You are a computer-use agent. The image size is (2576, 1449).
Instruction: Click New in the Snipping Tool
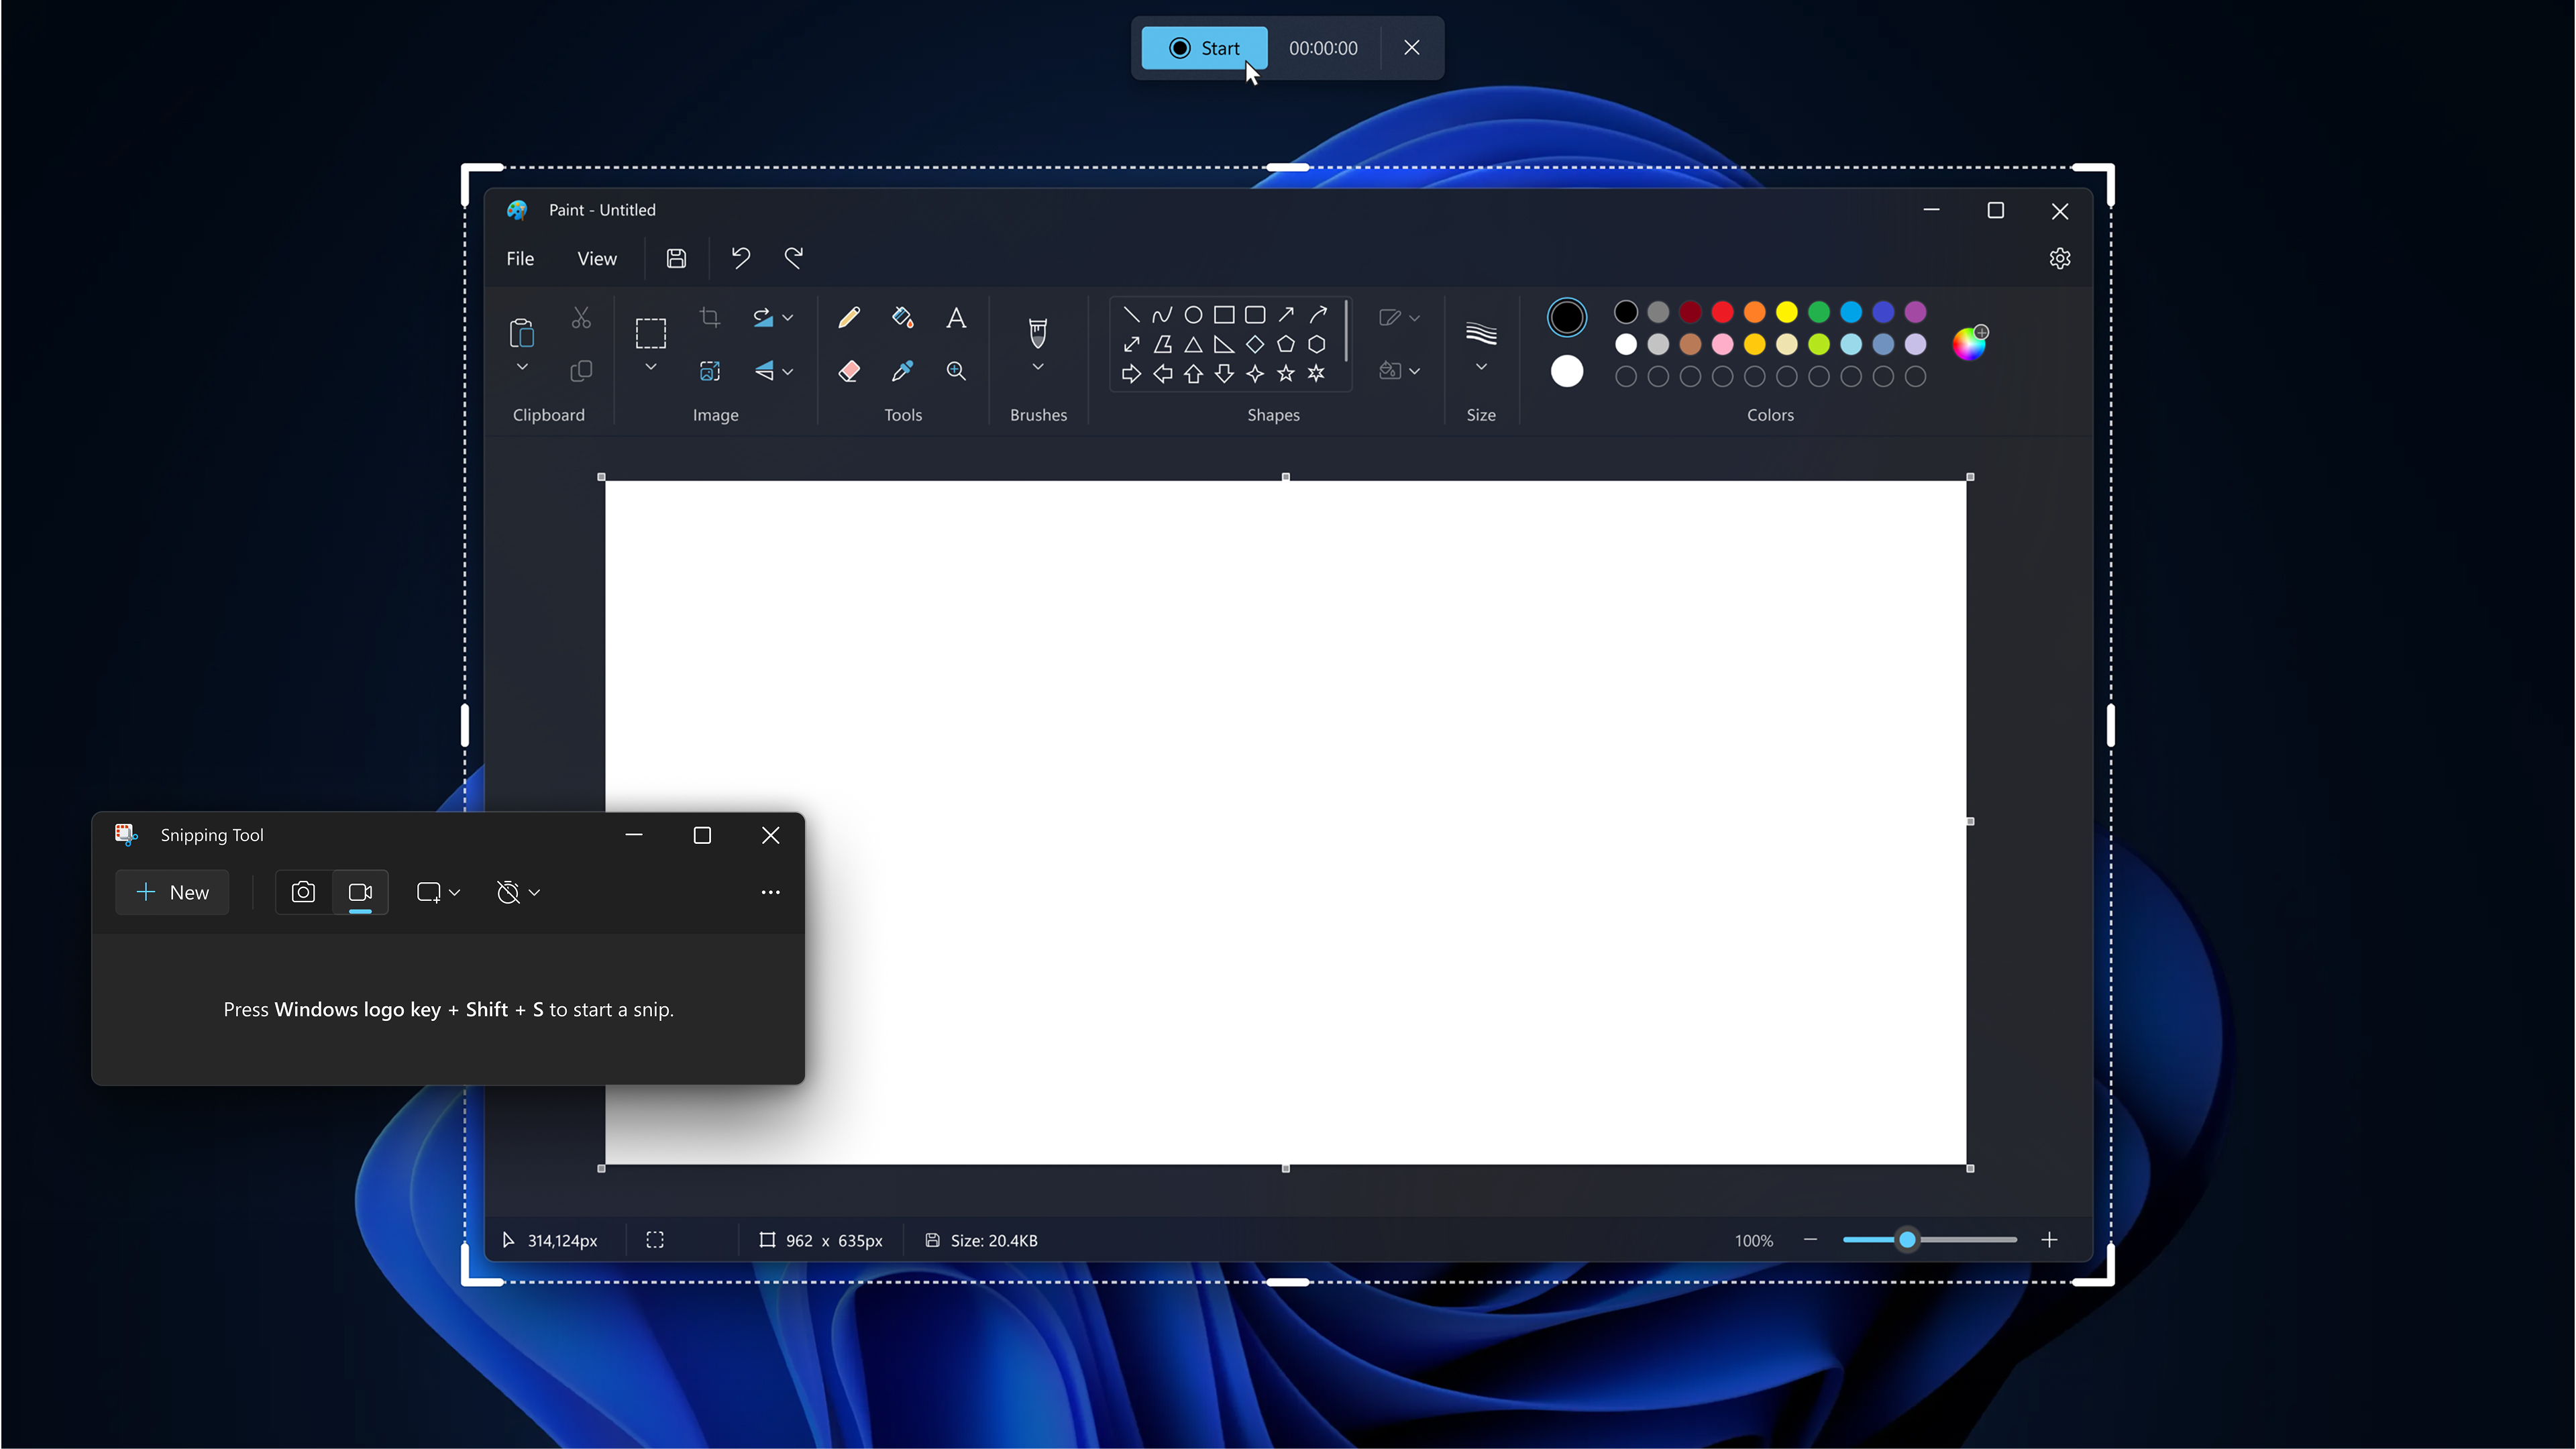tap(172, 892)
